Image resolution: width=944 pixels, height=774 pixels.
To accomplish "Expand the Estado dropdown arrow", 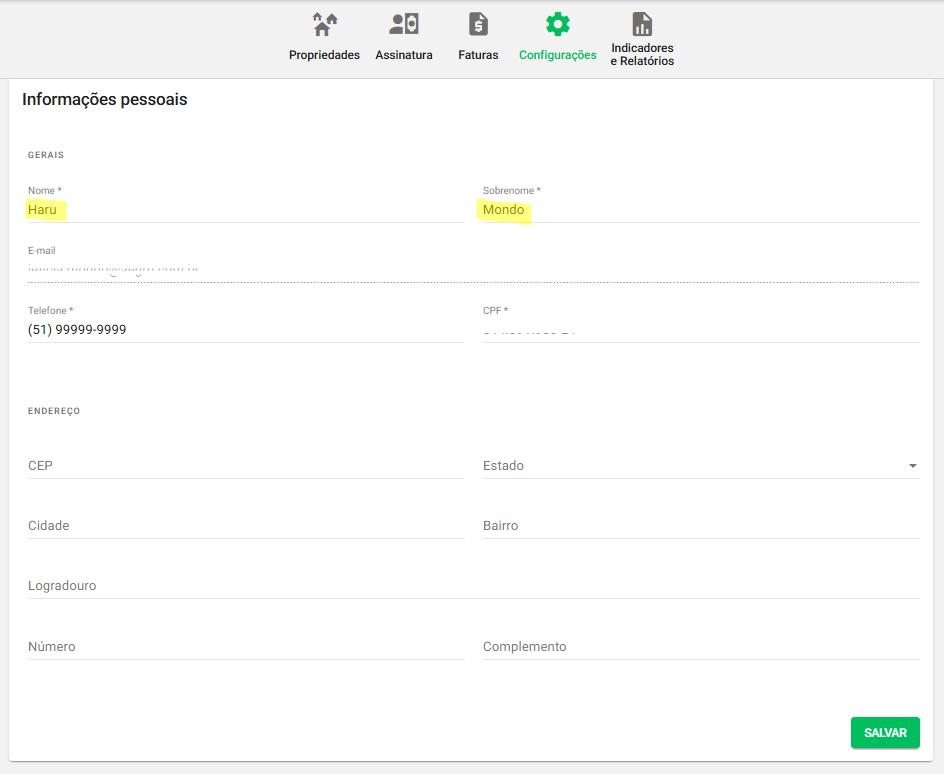I will pos(912,466).
